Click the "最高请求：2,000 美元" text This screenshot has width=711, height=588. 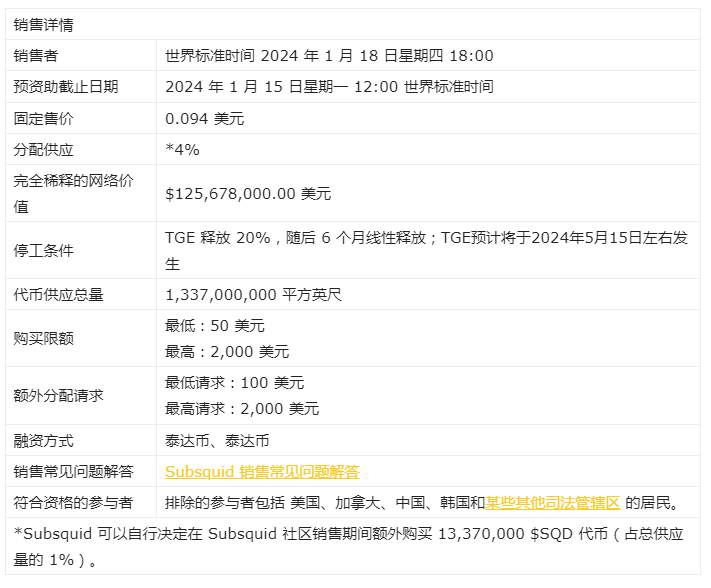click(x=242, y=408)
